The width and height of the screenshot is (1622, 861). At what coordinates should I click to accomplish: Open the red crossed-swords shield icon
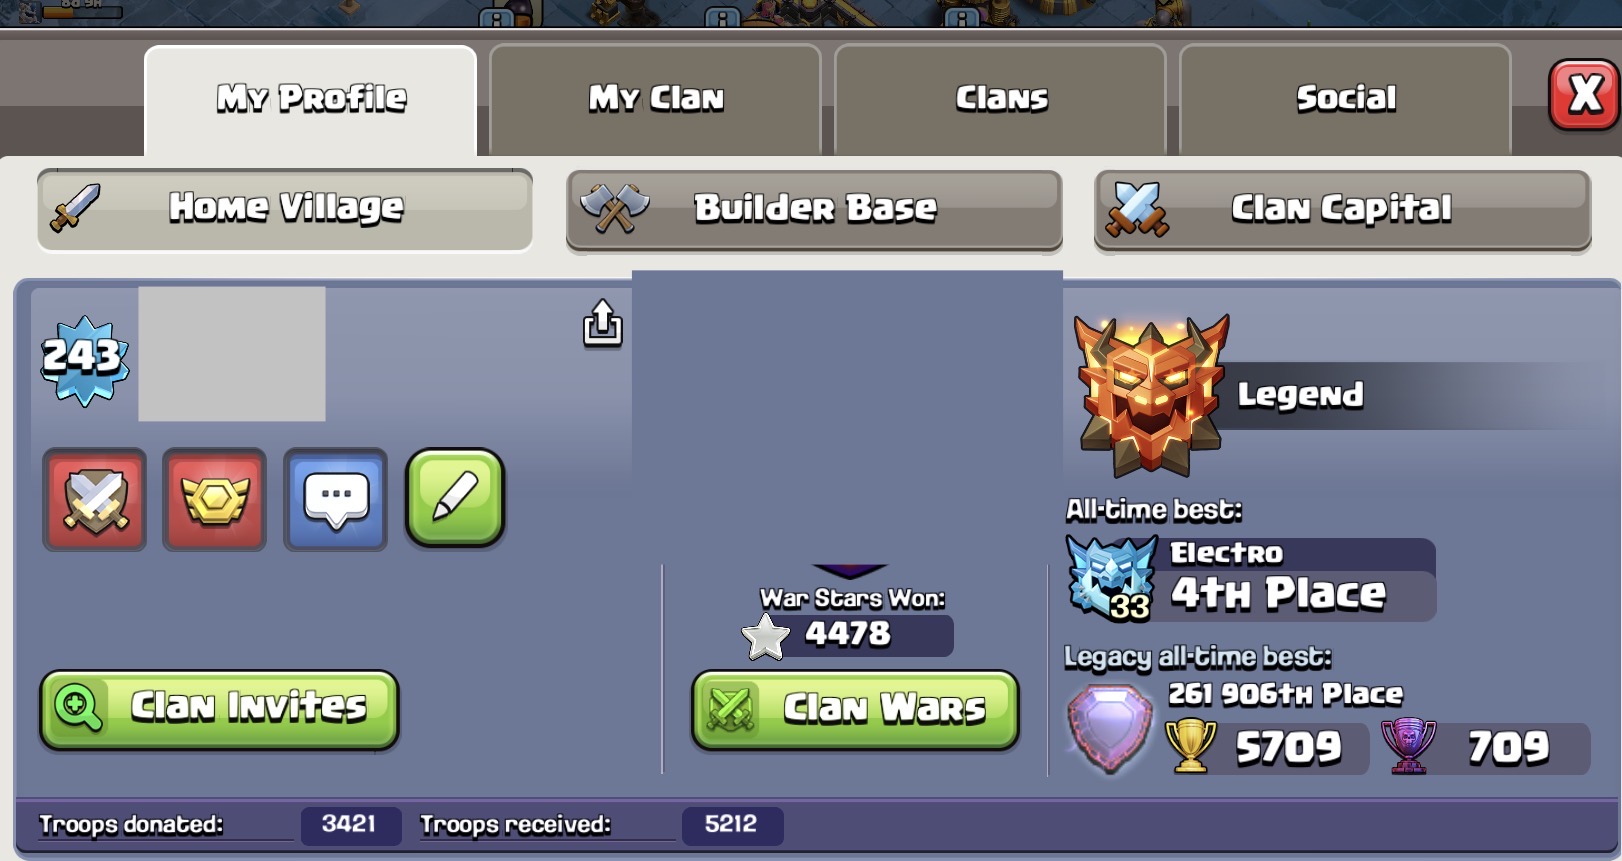tap(95, 499)
